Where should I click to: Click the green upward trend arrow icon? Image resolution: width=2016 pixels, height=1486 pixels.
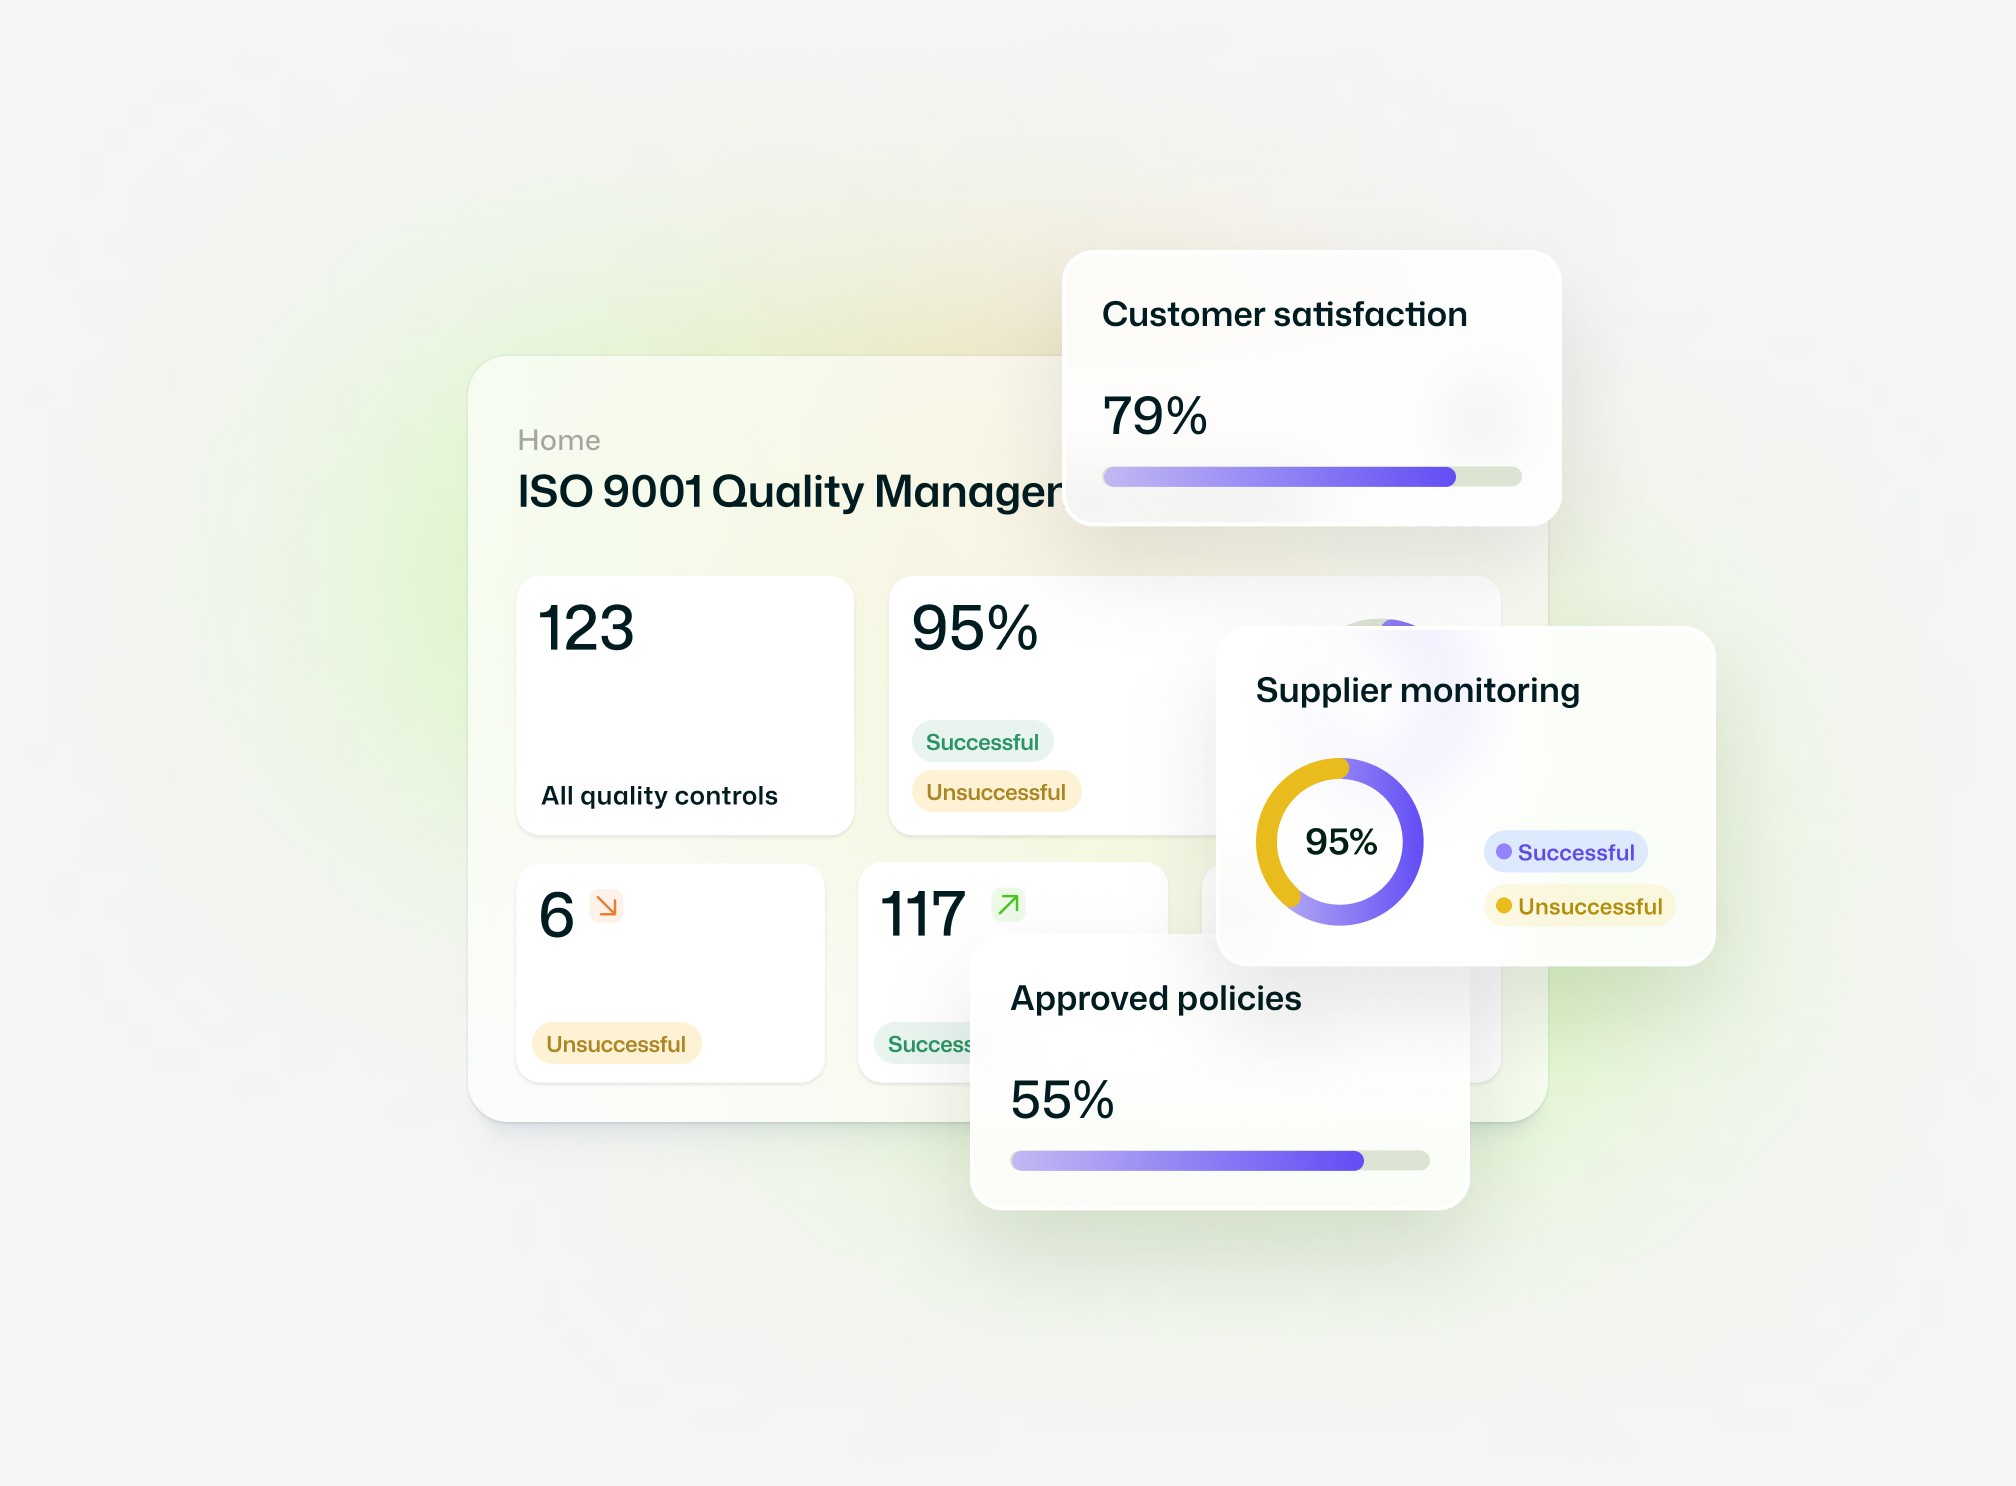[x=1008, y=904]
